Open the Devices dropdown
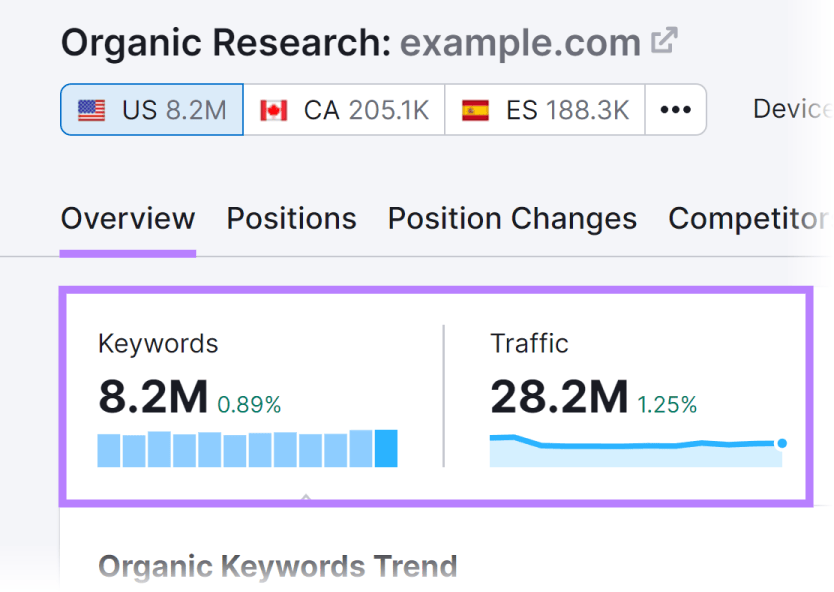 pos(792,109)
